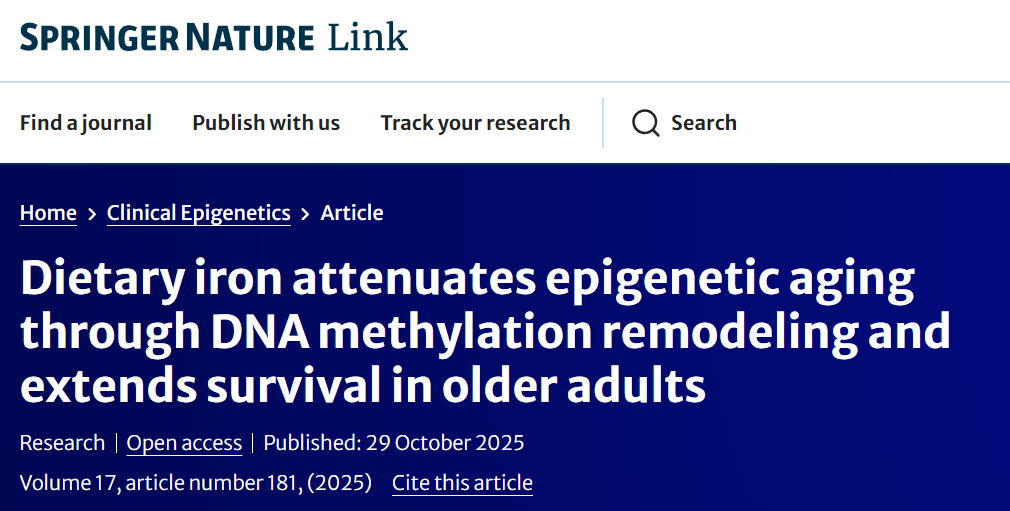Open the Find a journal menu
Image resolution: width=1010 pixels, height=511 pixels.
tap(86, 123)
